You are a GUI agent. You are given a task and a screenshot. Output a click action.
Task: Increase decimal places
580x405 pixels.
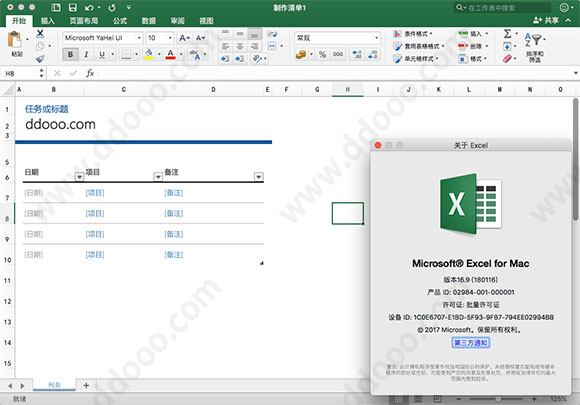pyautogui.click(x=357, y=55)
